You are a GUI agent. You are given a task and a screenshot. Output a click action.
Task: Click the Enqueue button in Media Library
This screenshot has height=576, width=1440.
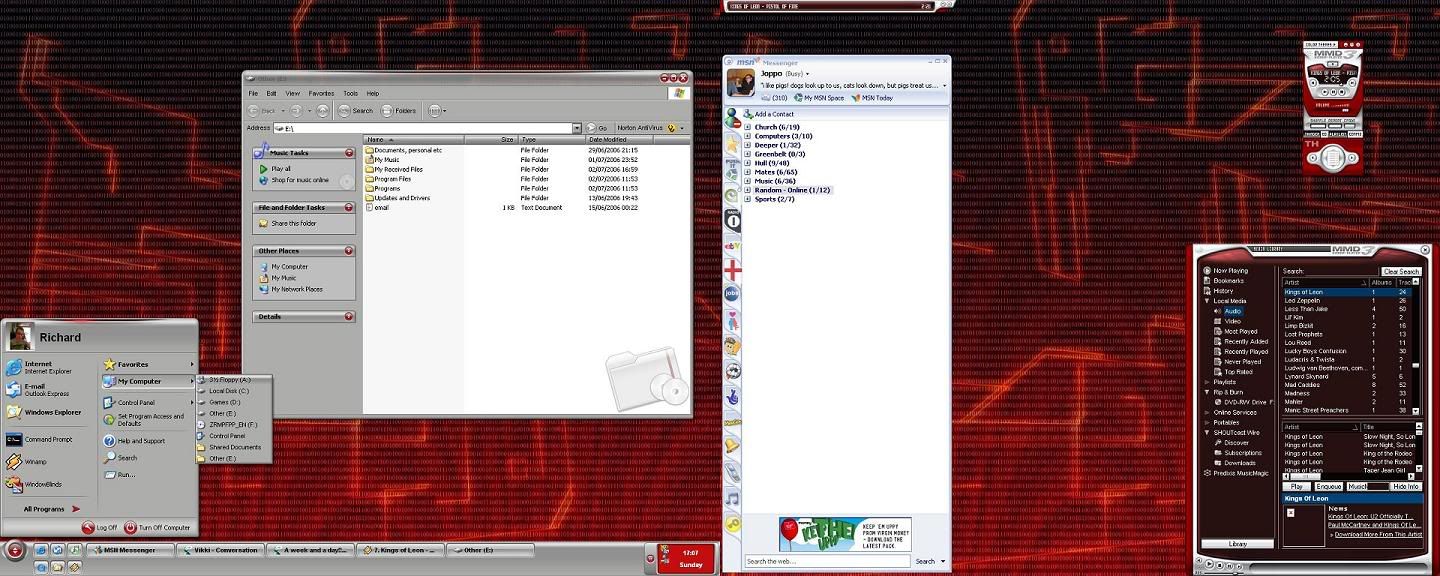[1328, 486]
